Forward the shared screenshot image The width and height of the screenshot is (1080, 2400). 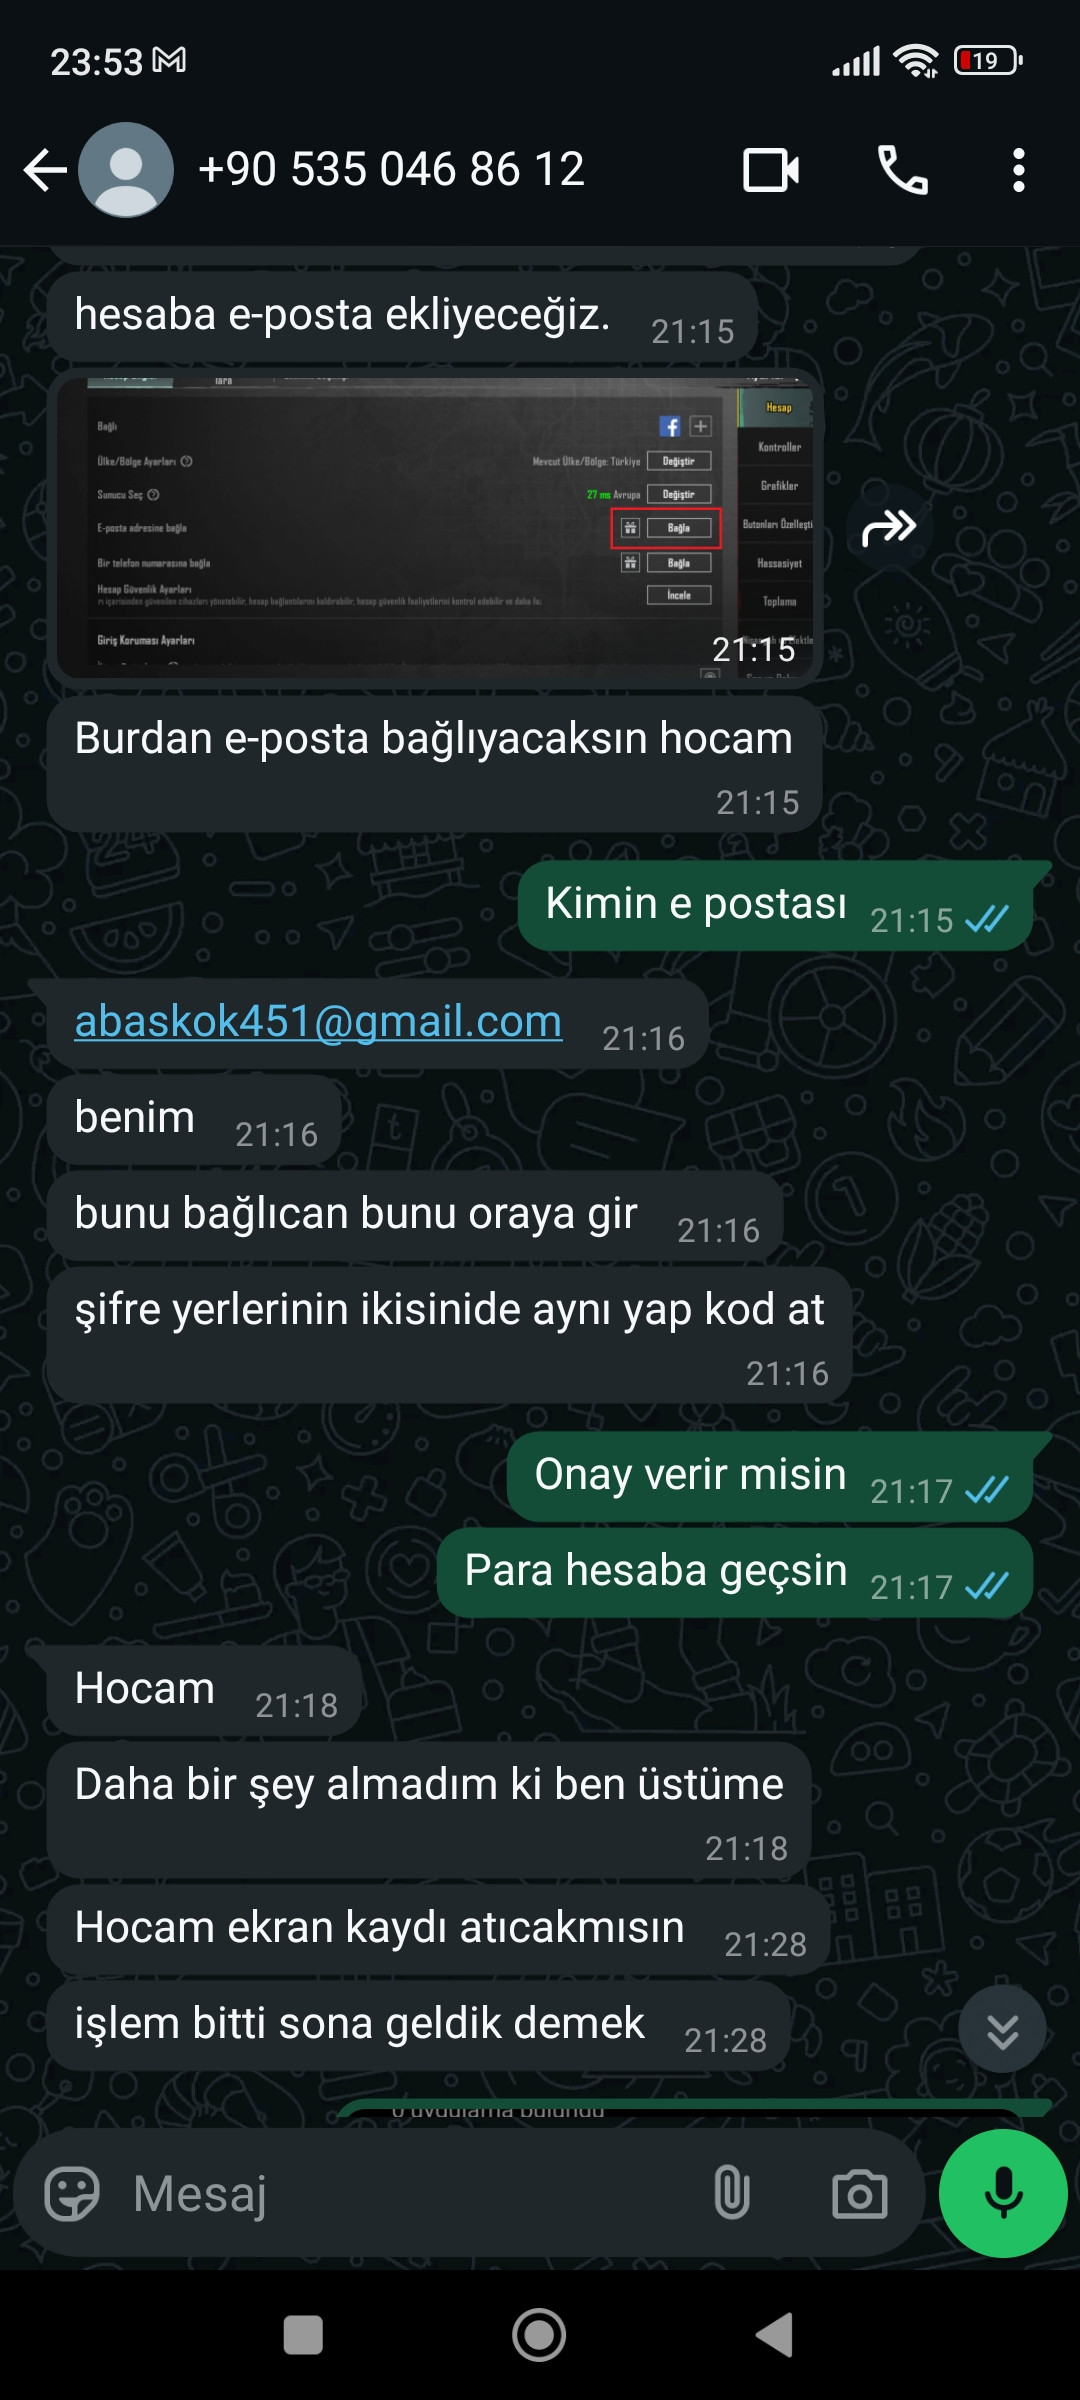[889, 527]
